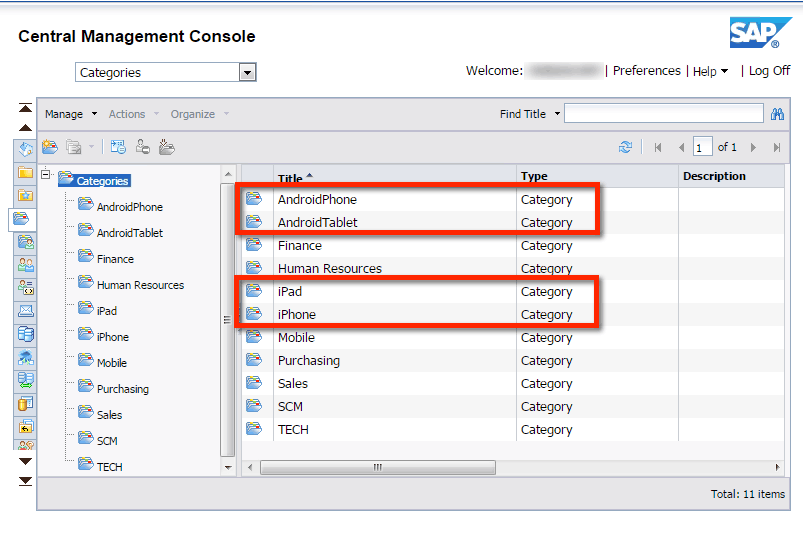Click the binoculars search icon
Viewport: 804px width, 539px height.
pos(777,114)
